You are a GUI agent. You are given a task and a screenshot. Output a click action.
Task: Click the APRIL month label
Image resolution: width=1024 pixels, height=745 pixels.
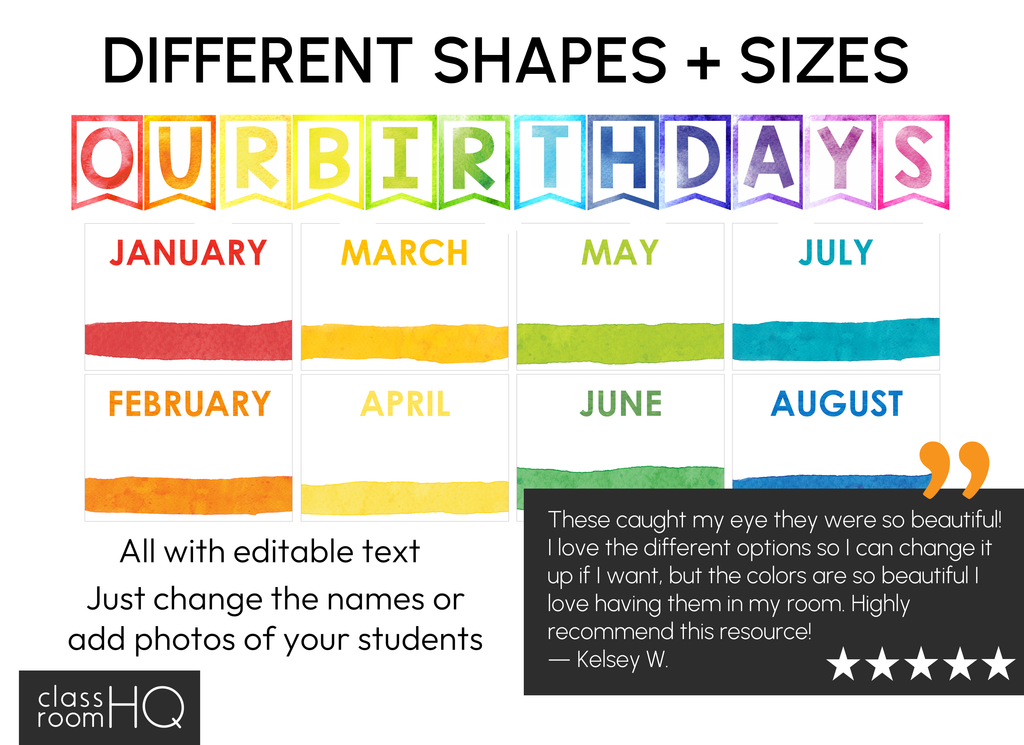[x=405, y=404]
